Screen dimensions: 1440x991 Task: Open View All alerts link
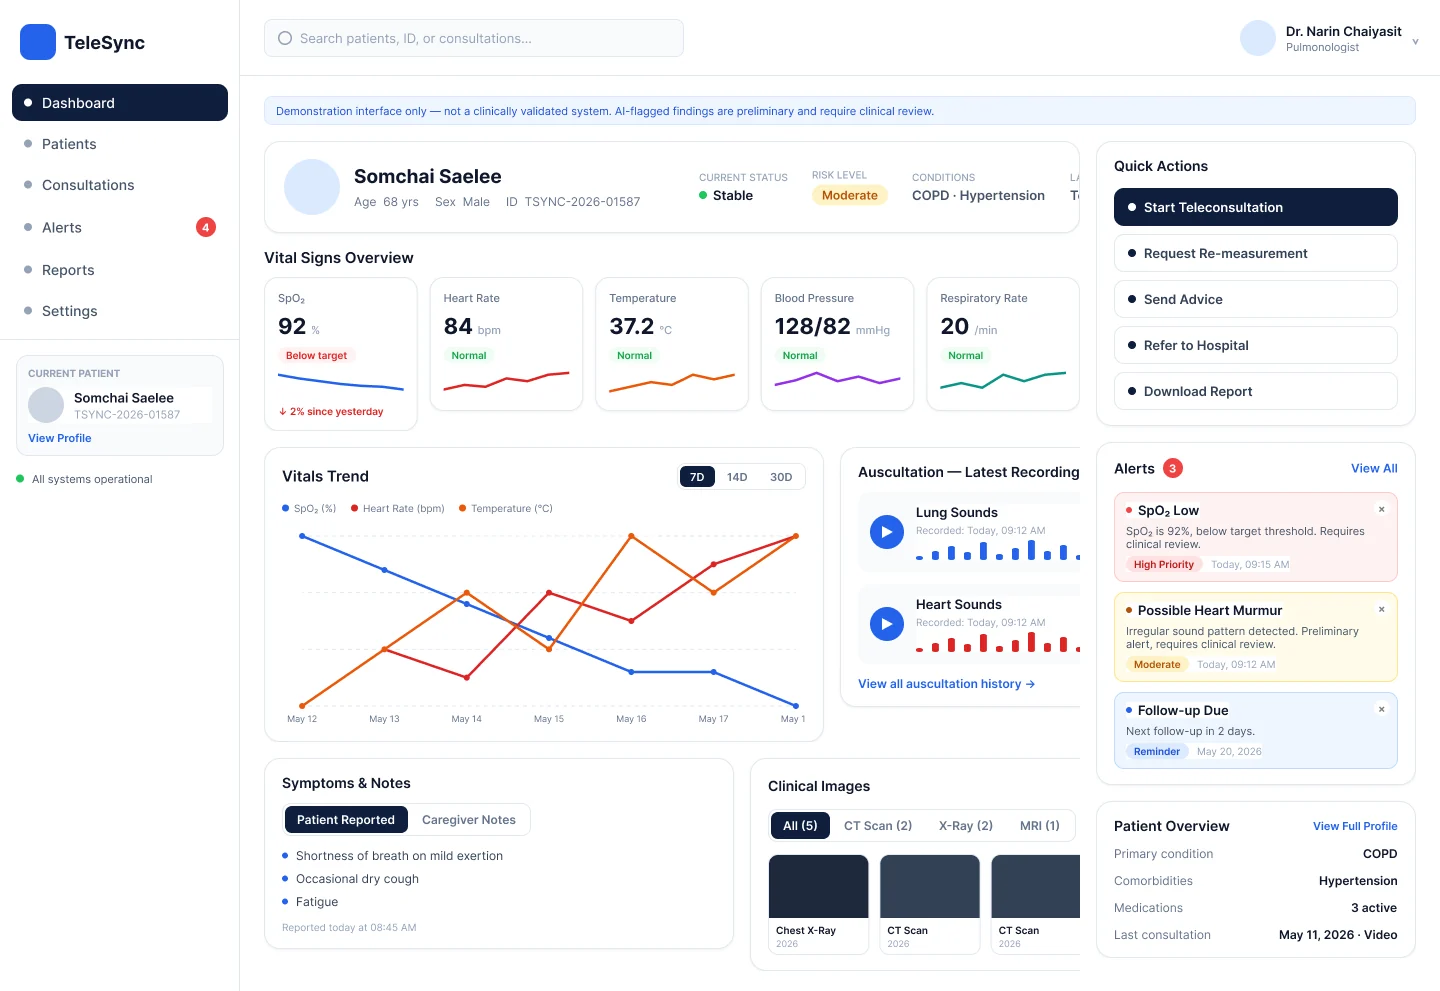[1374, 468]
